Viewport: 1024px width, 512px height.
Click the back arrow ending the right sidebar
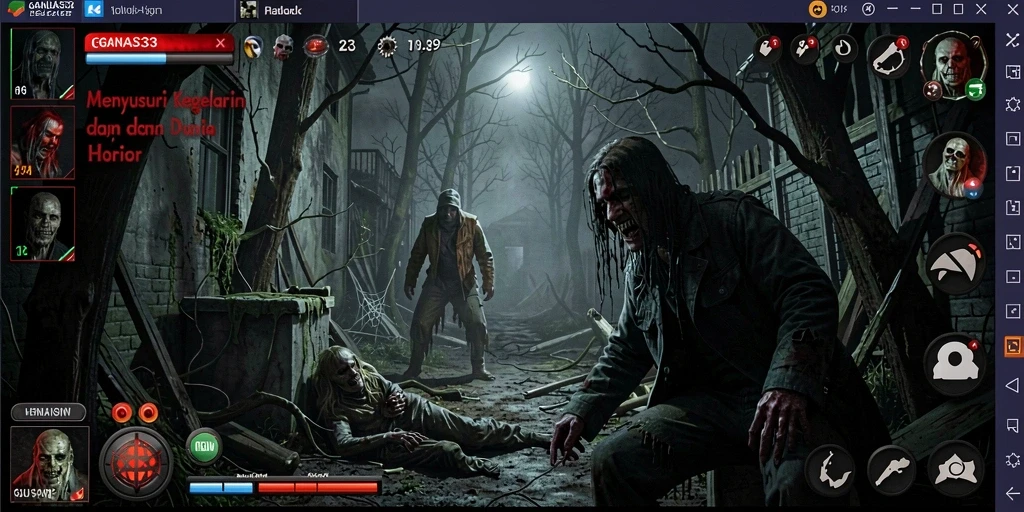pos(1013,493)
